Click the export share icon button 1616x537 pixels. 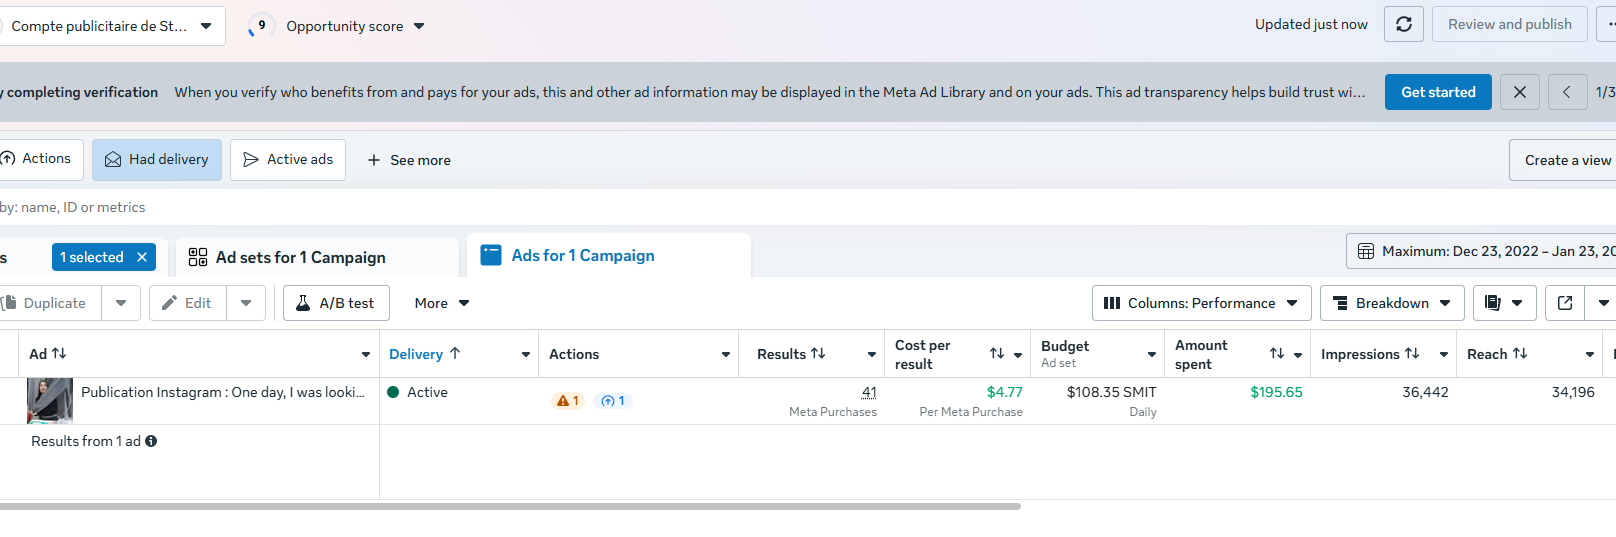(x=1565, y=303)
